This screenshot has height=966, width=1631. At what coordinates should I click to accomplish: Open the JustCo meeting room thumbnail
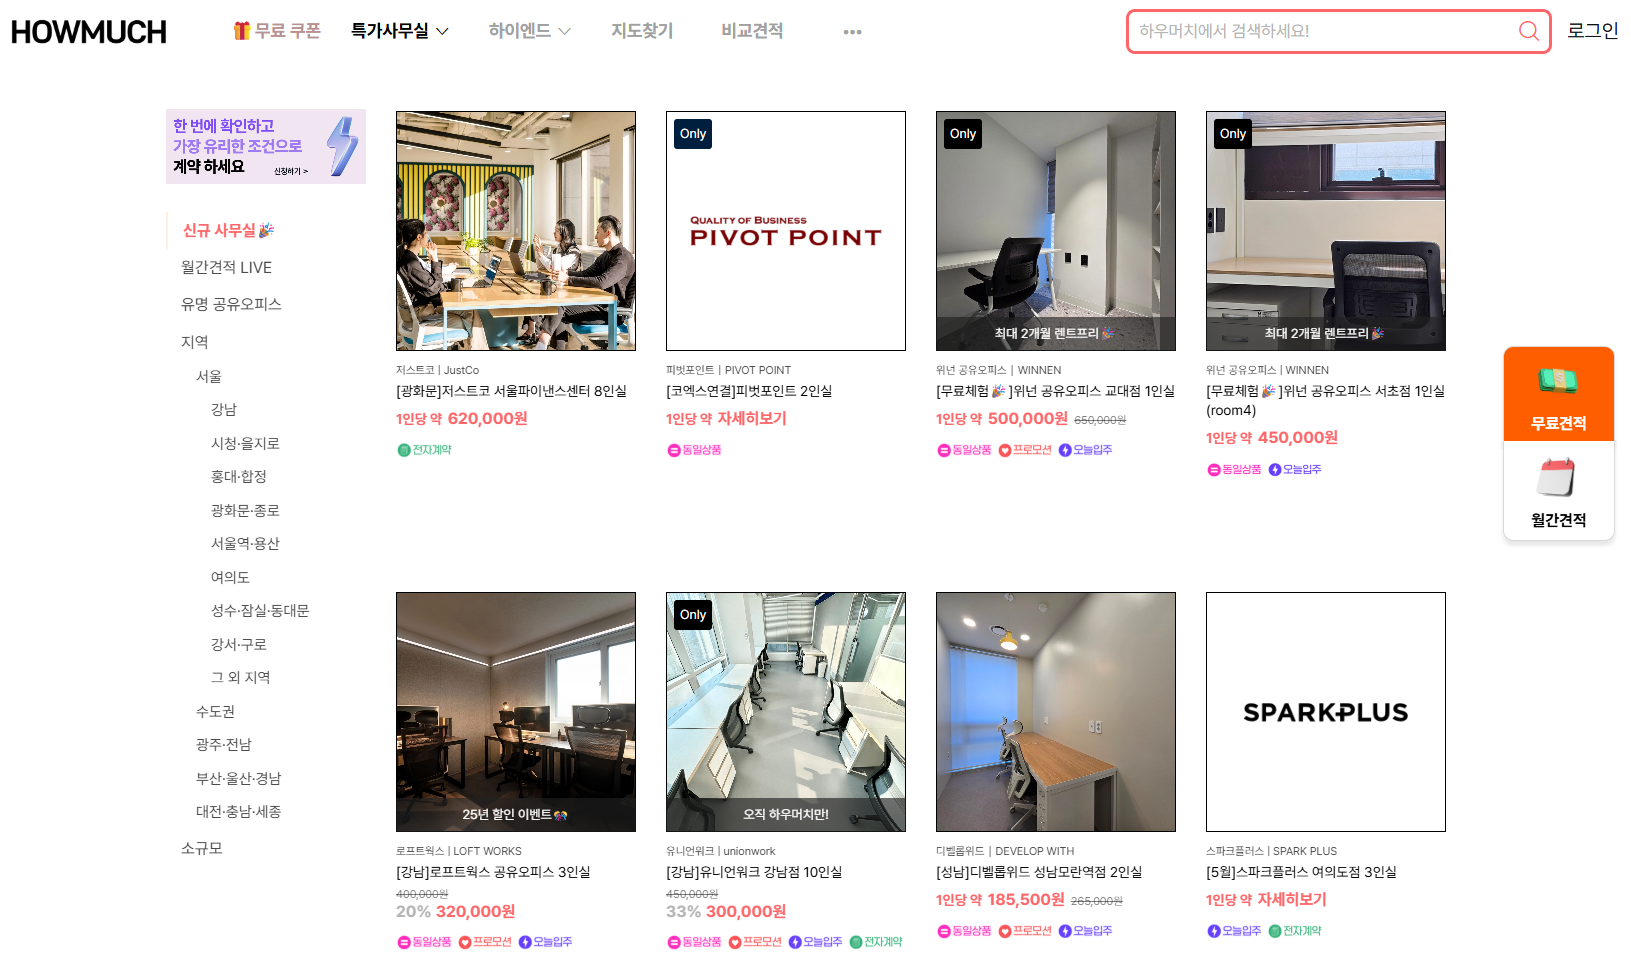coord(516,231)
